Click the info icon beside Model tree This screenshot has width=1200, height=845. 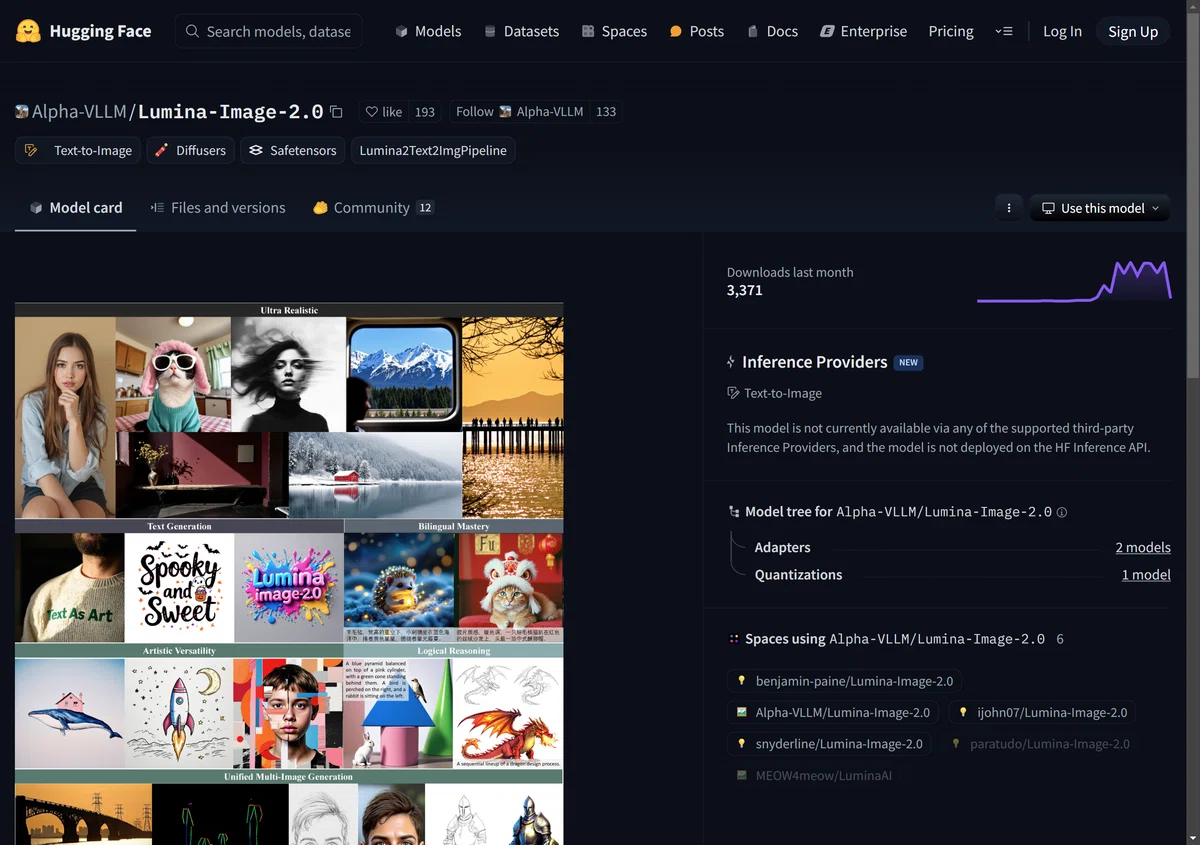[1062, 512]
